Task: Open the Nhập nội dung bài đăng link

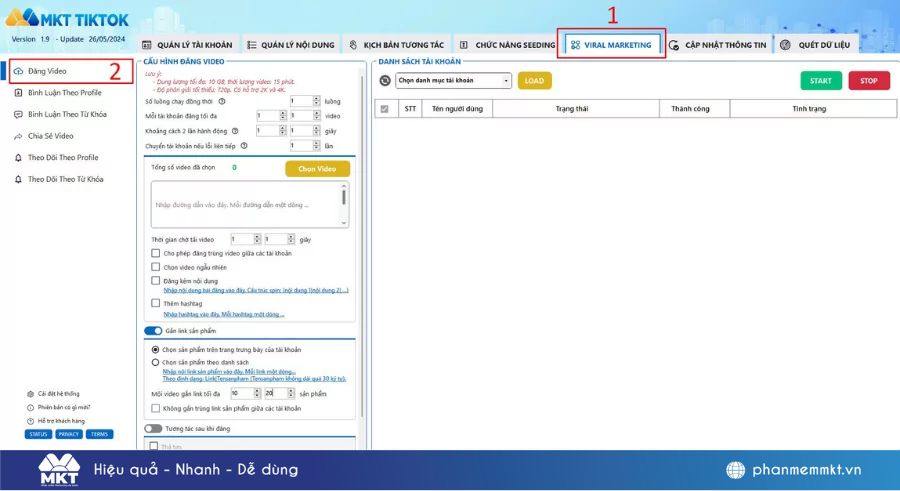Action: (256, 291)
